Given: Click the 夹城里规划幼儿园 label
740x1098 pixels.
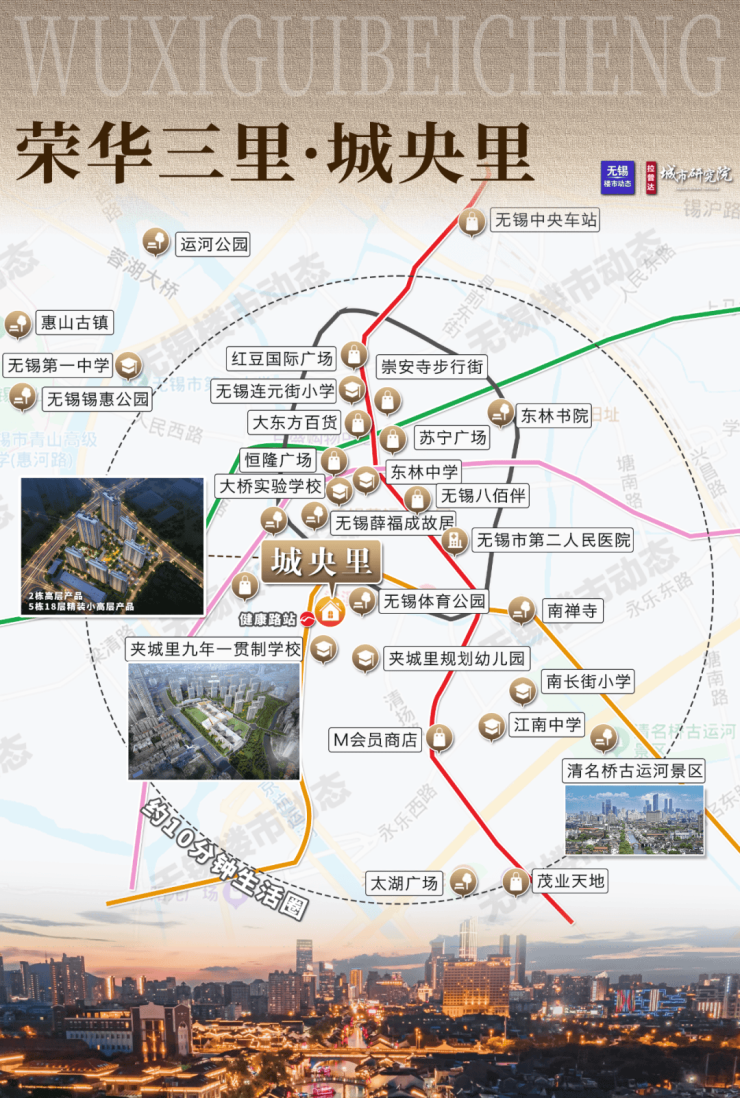Looking at the screenshot, I should [x=456, y=658].
